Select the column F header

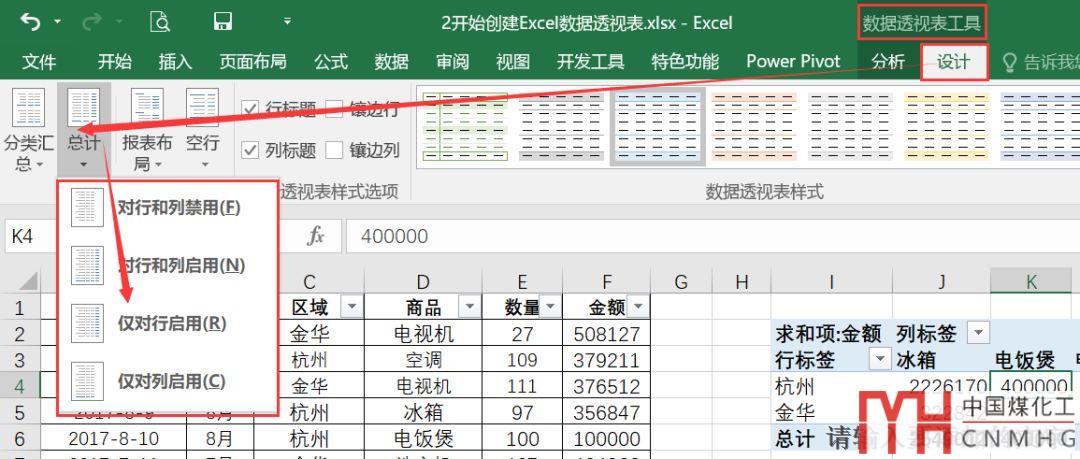[x=606, y=281]
